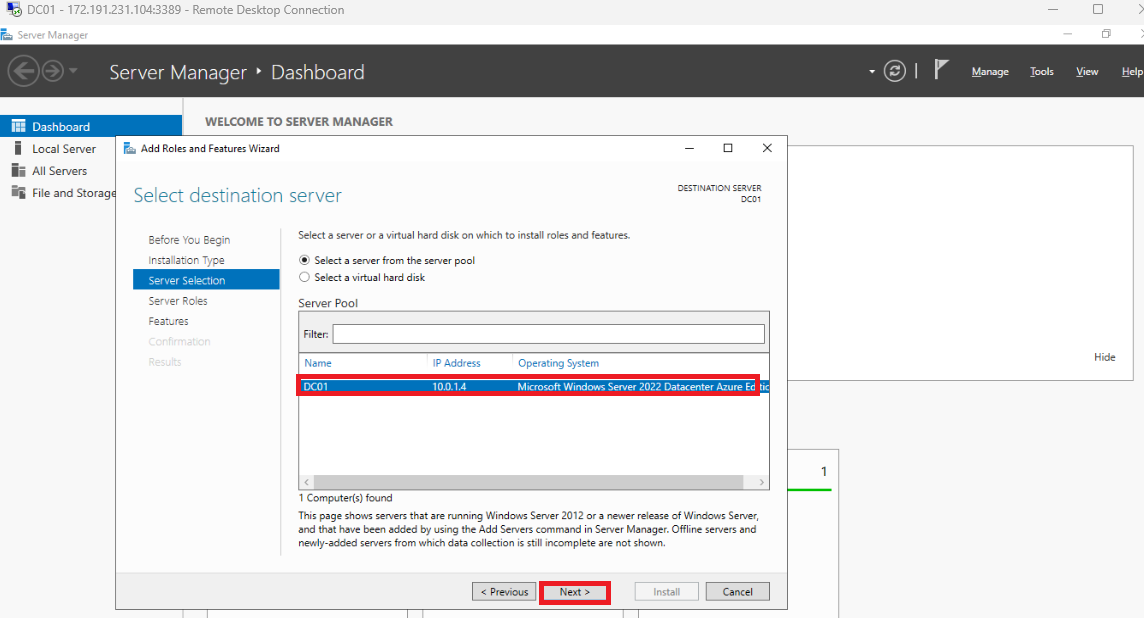Image resolution: width=1144 pixels, height=618 pixels.
Task: Go to Server Selection step
Action: point(206,280)
